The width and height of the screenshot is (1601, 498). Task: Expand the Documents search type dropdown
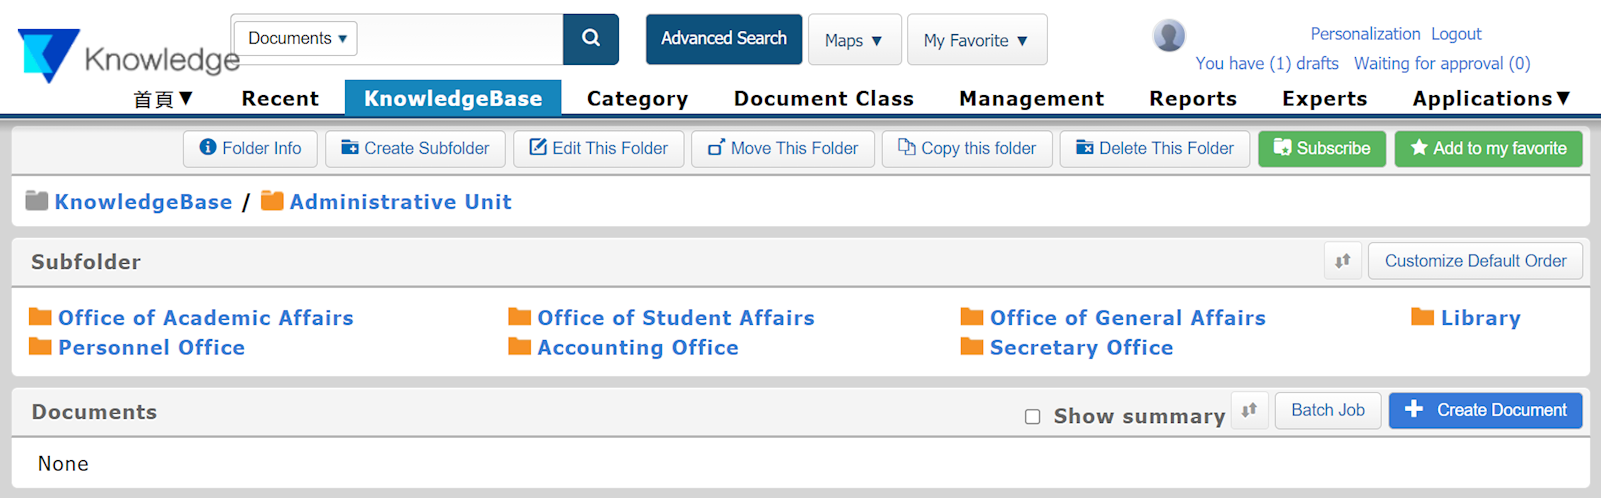click(x=296, y=39)
